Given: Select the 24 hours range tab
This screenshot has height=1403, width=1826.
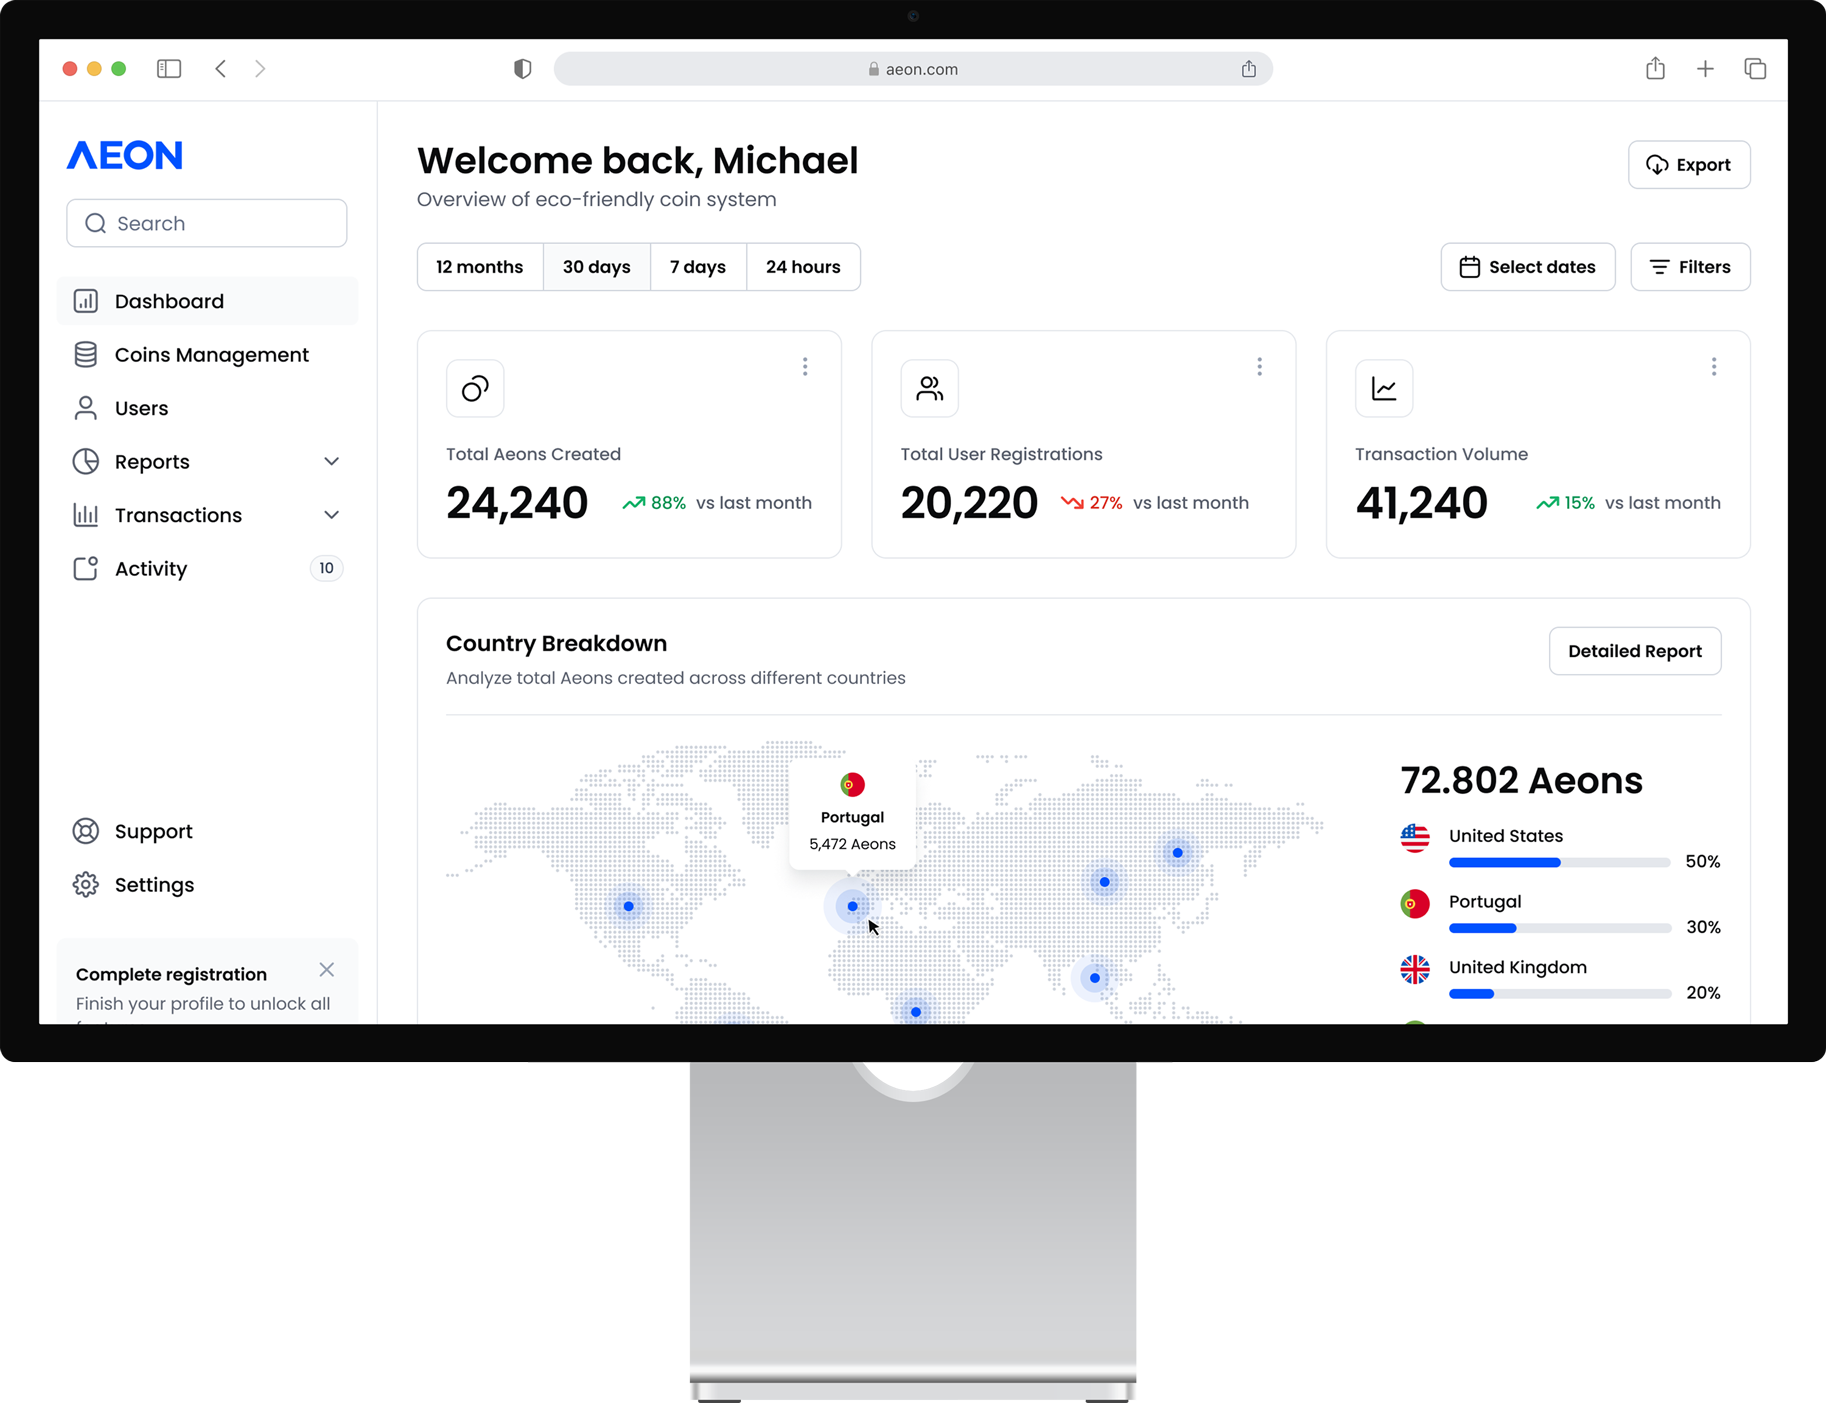Looking at the screenshot, I should (x=803, y=267).
